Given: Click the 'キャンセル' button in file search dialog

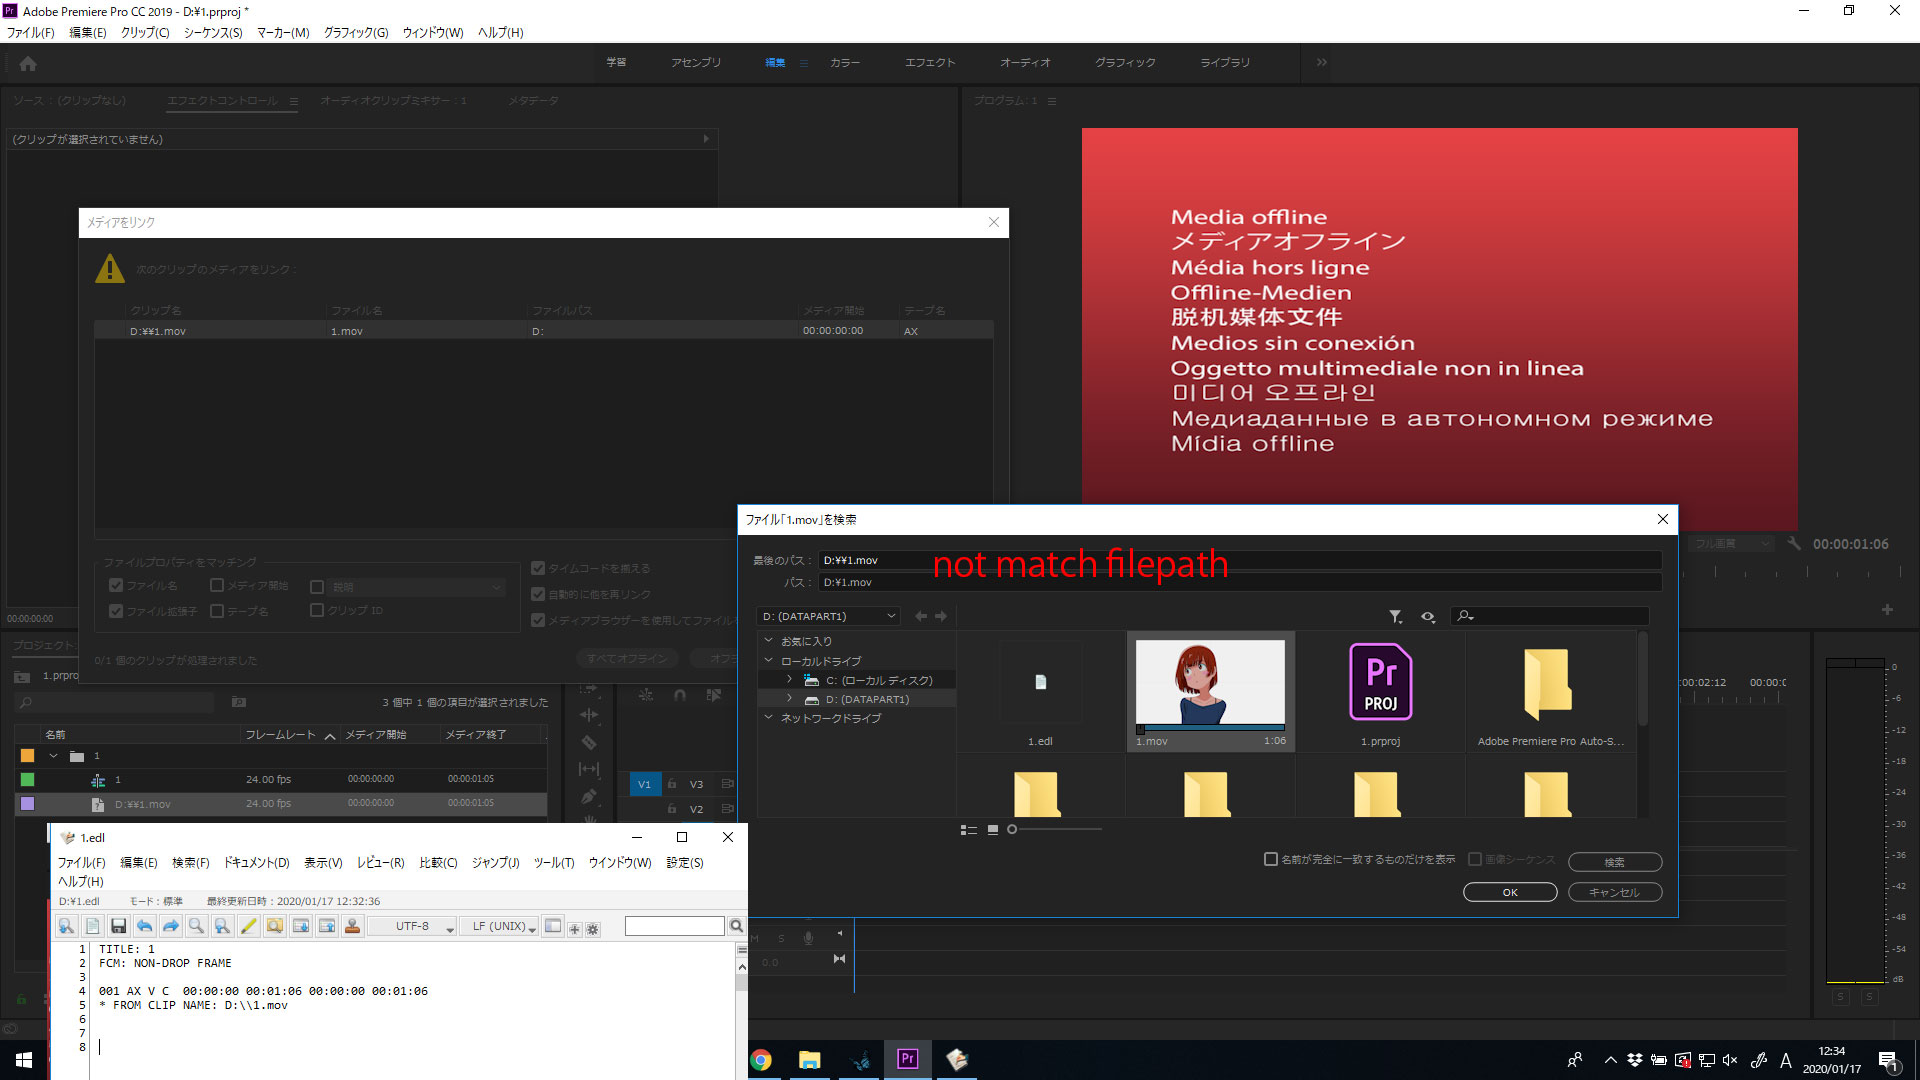Looking at the screenshot, I should point(1615,892).
